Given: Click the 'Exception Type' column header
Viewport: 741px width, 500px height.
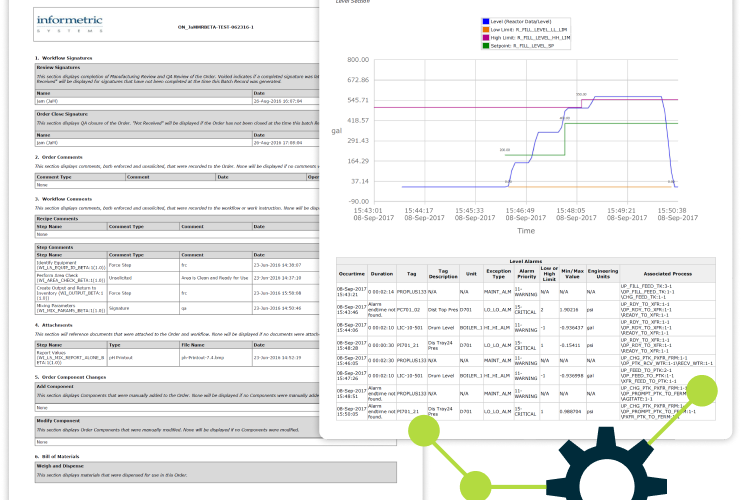Looking at the screenshot, I should [499, 274].
